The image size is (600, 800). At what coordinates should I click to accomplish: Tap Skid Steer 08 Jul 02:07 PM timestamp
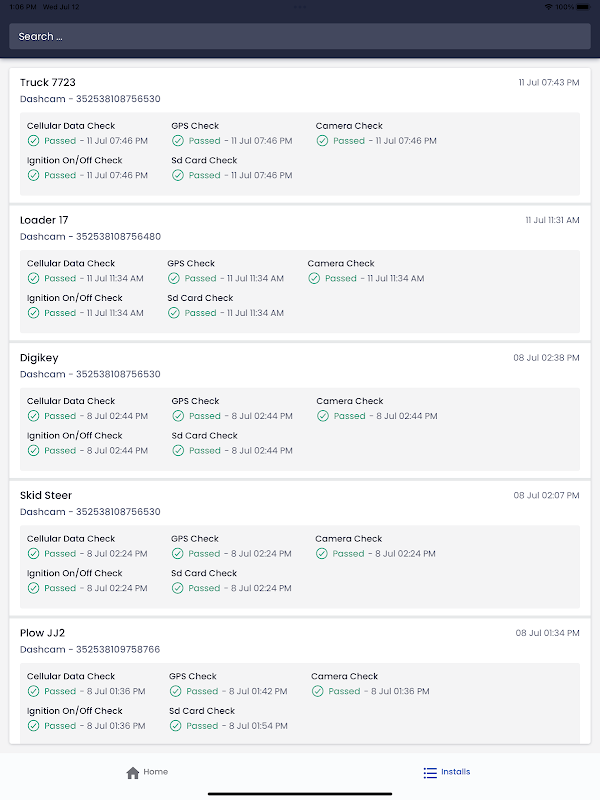[x=546, y=496]
